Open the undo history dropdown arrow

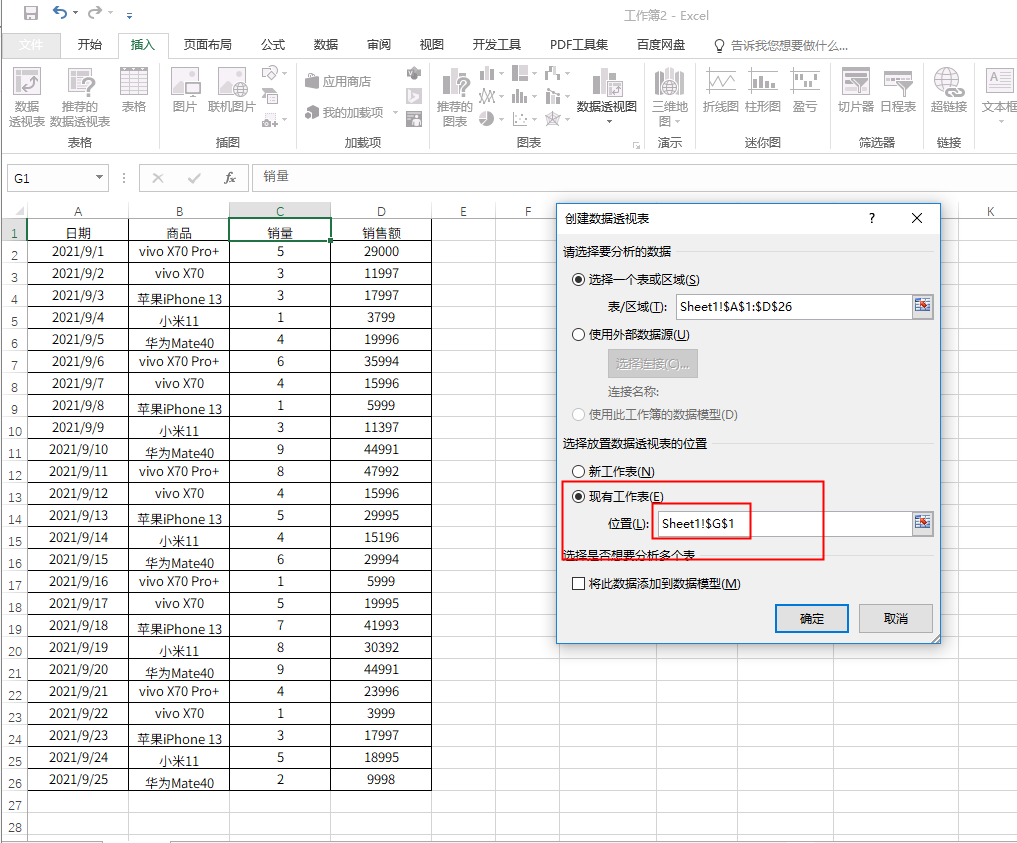pyautogui.click(x=76, y=13)
